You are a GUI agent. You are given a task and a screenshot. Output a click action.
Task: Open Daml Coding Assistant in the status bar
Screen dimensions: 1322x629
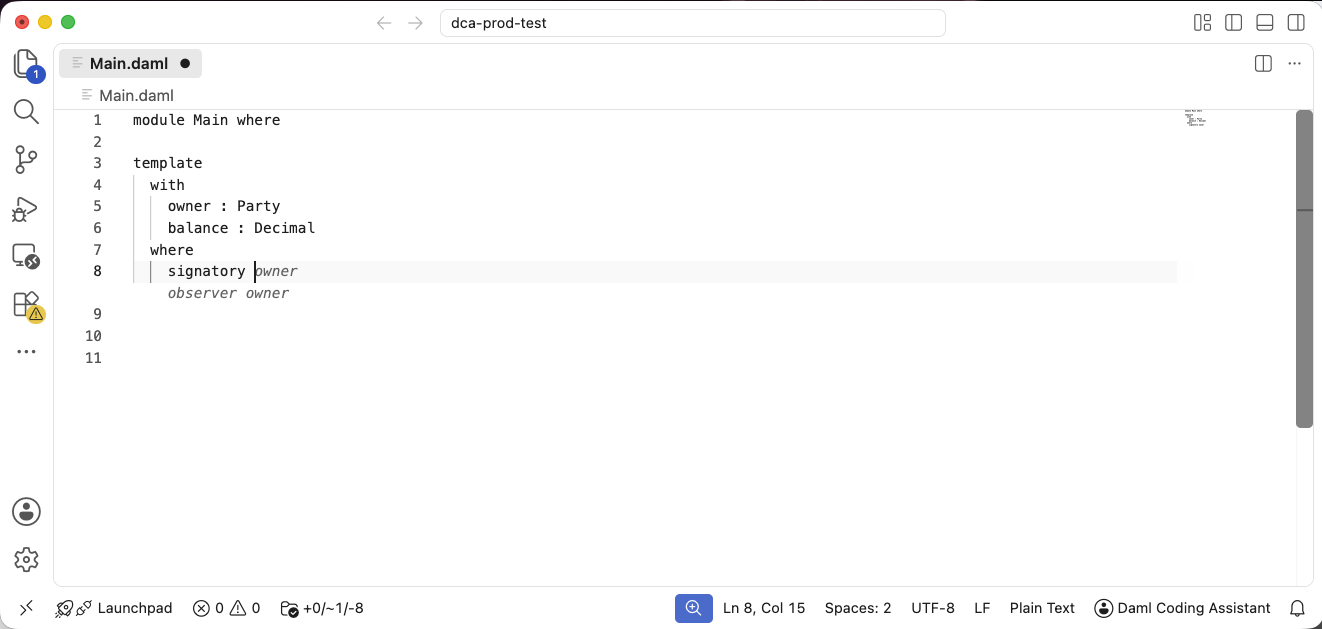coord(1182,608)
